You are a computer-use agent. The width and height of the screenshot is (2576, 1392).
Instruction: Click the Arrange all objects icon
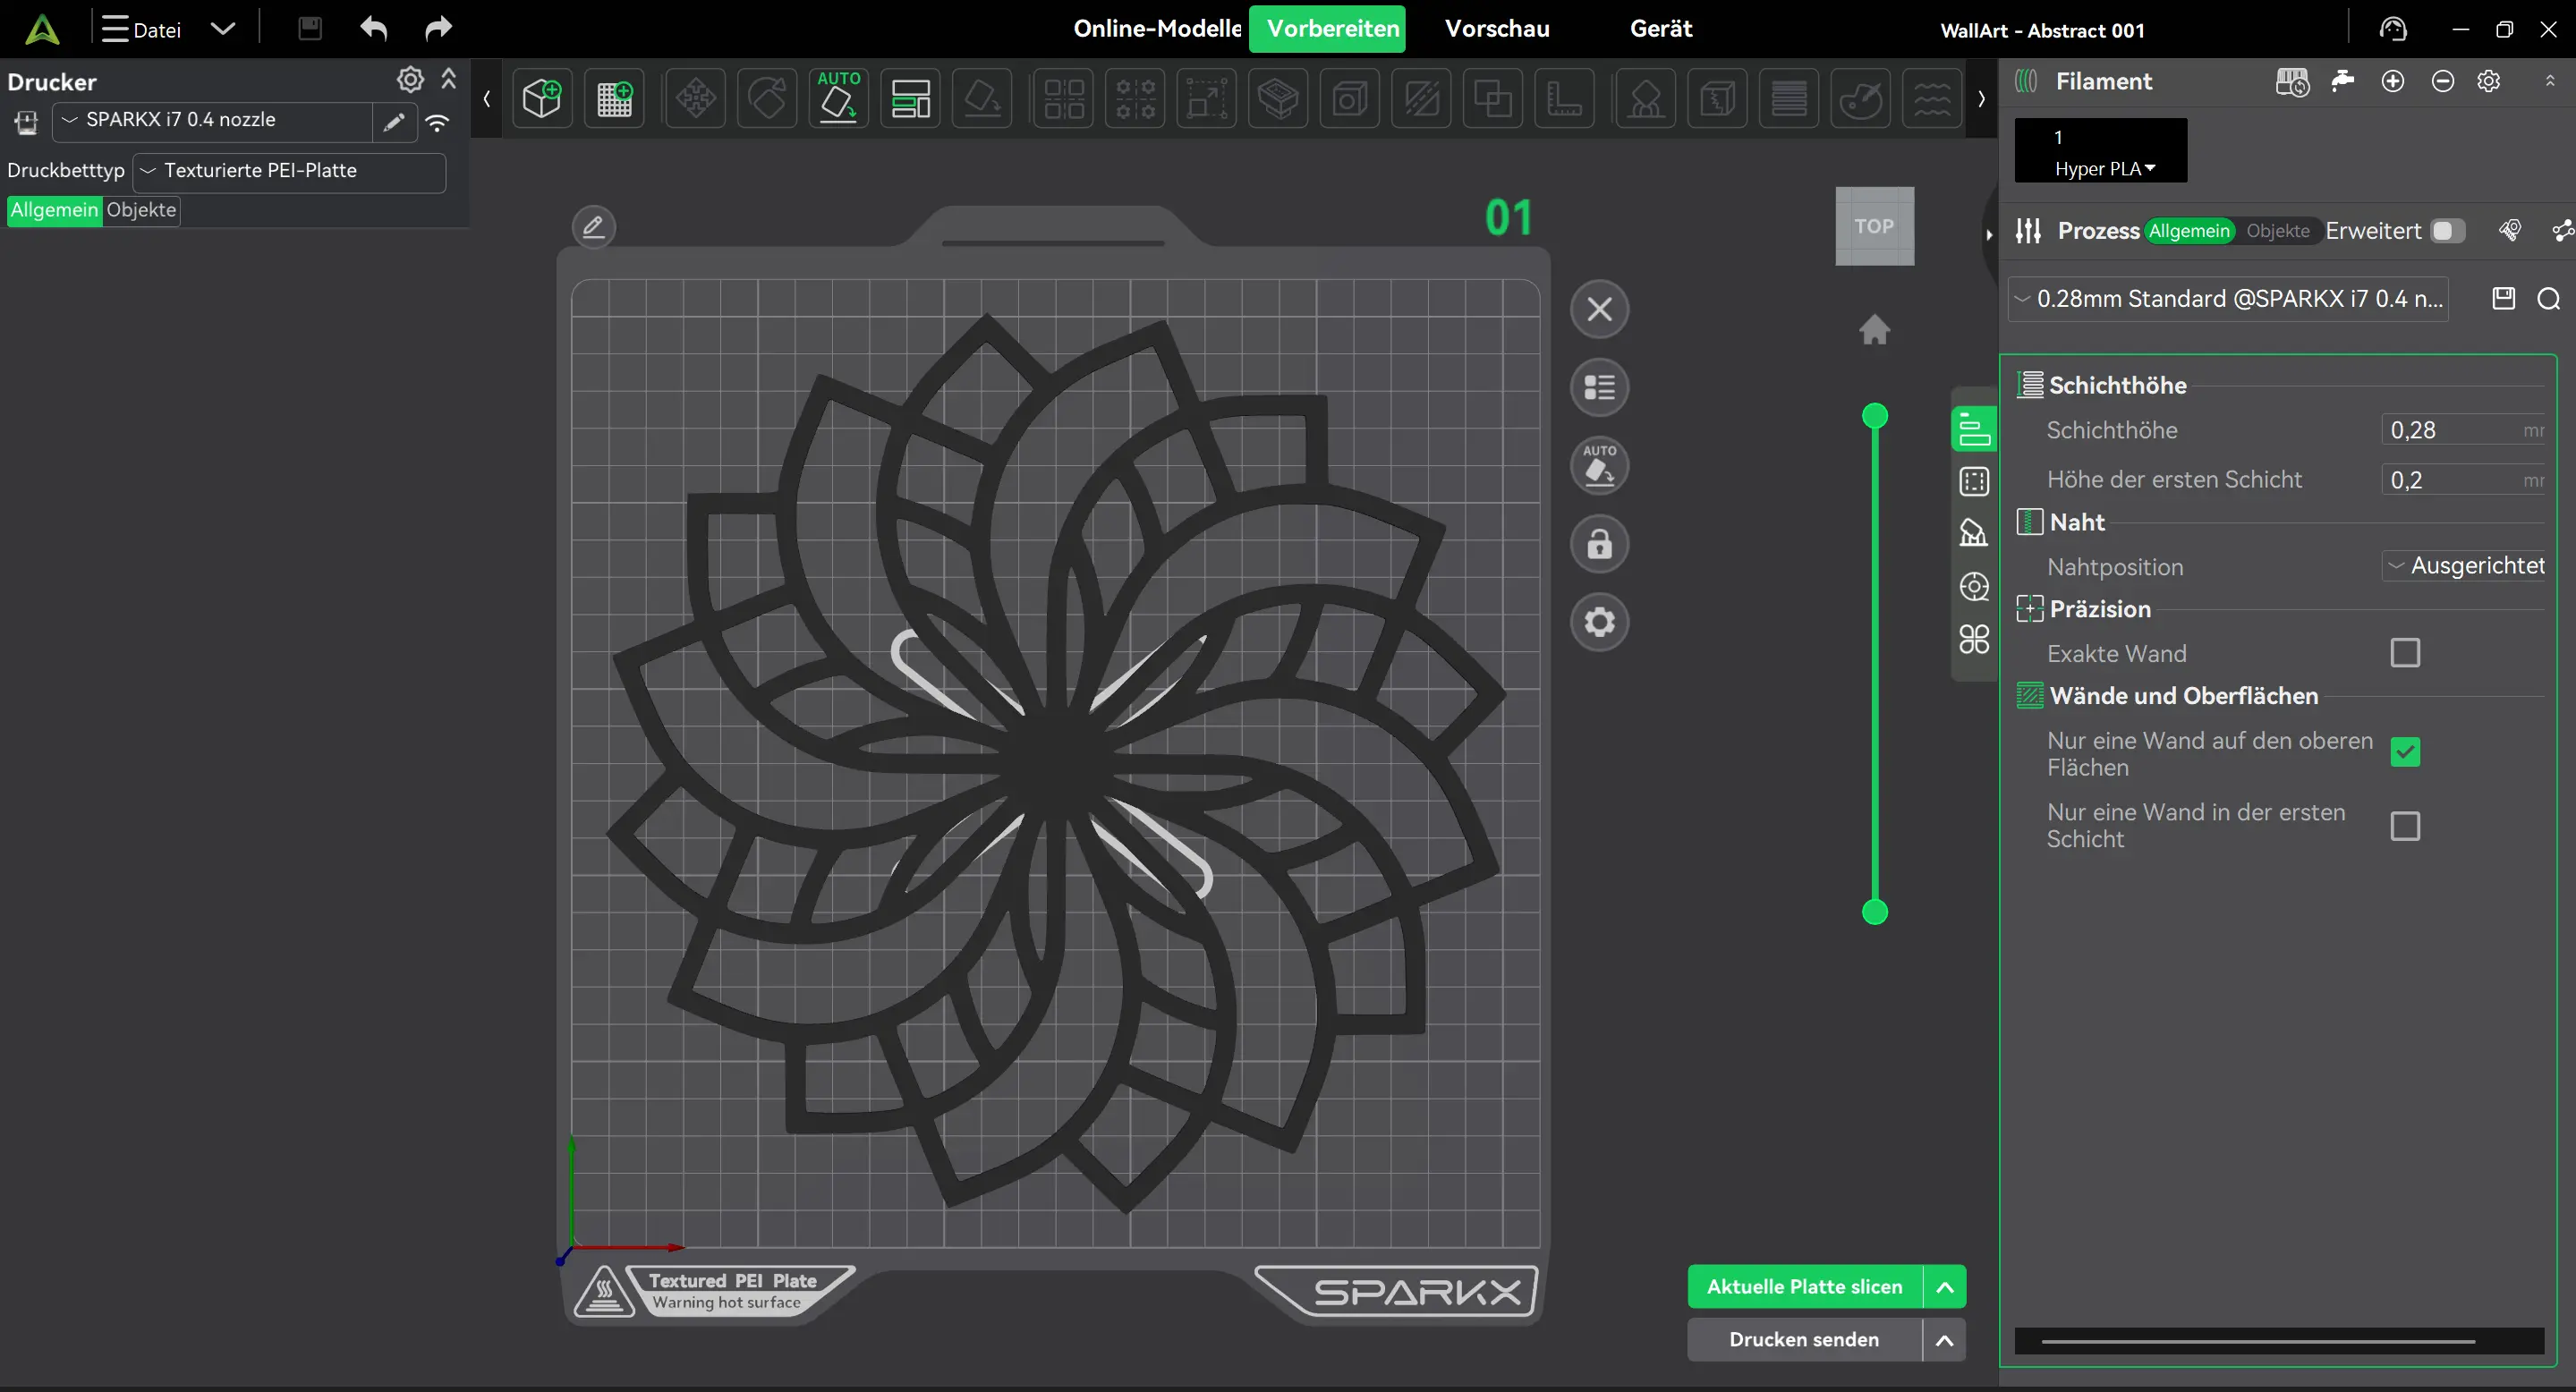[x=910, y=99]
